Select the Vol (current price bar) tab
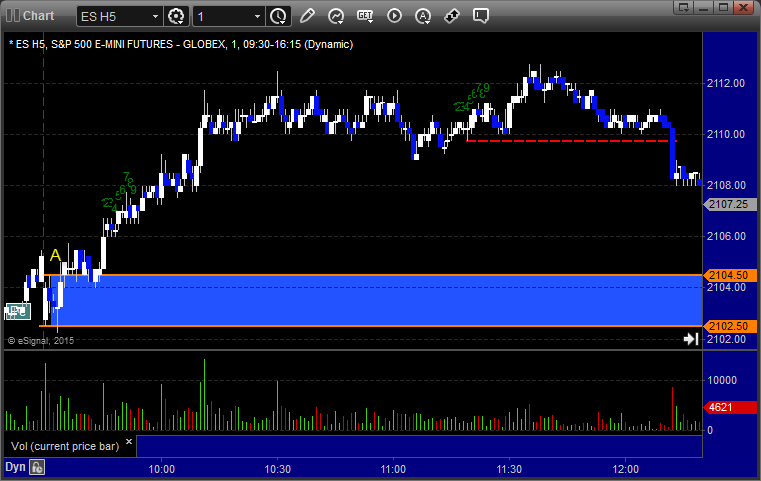This screenshot has height=481, width=761. (x=65, y=446)
